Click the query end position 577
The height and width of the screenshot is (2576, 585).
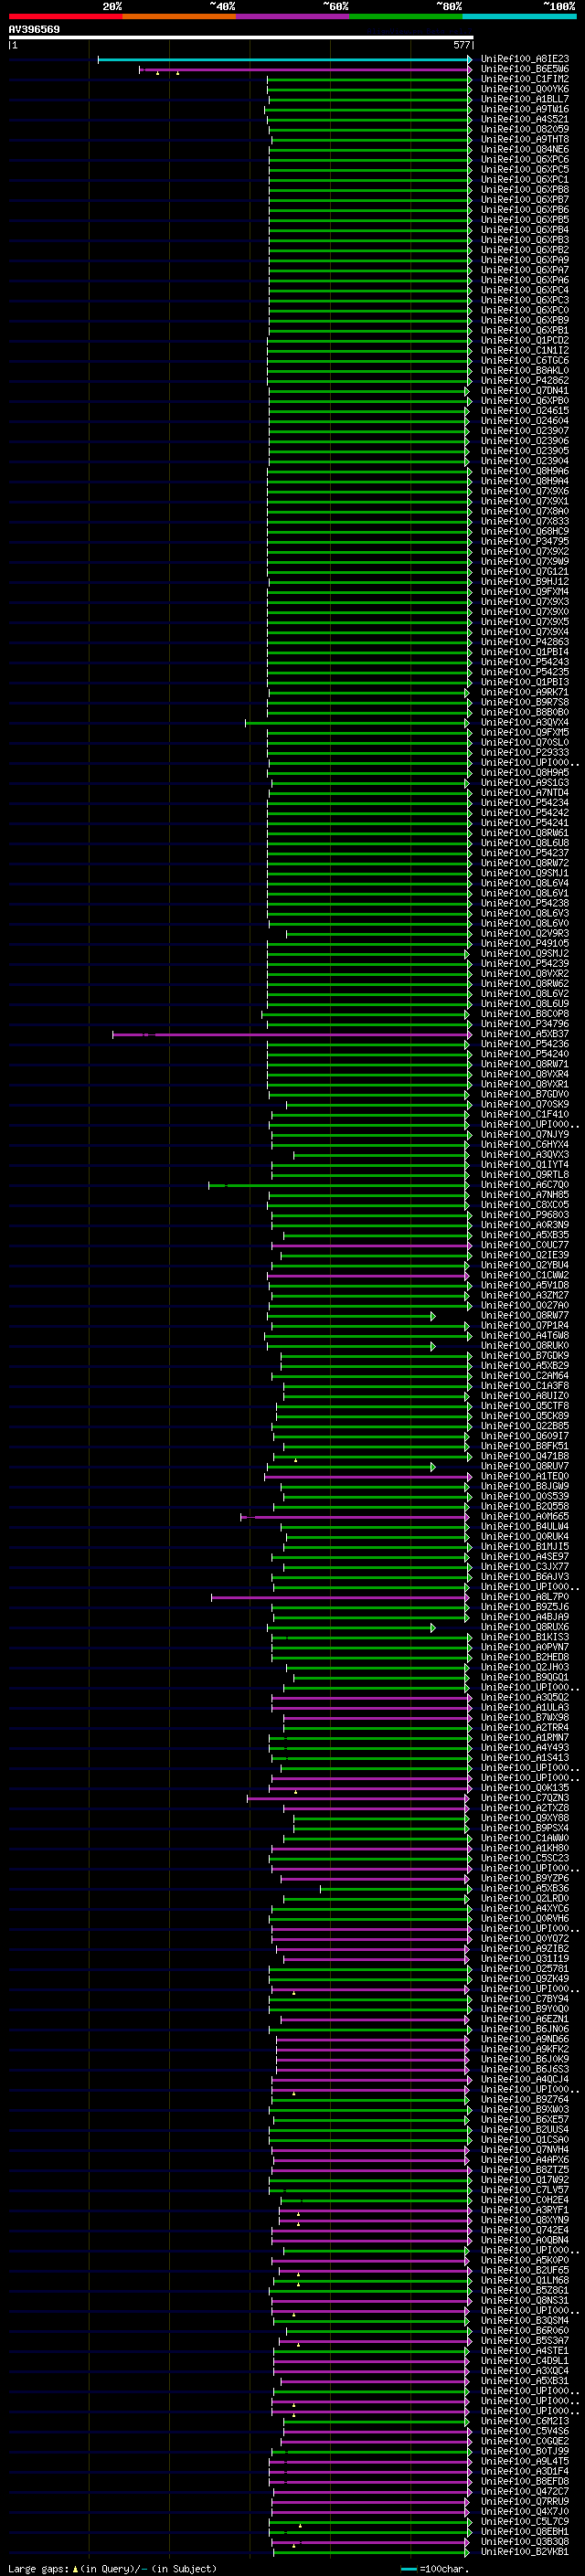point(462,45)
